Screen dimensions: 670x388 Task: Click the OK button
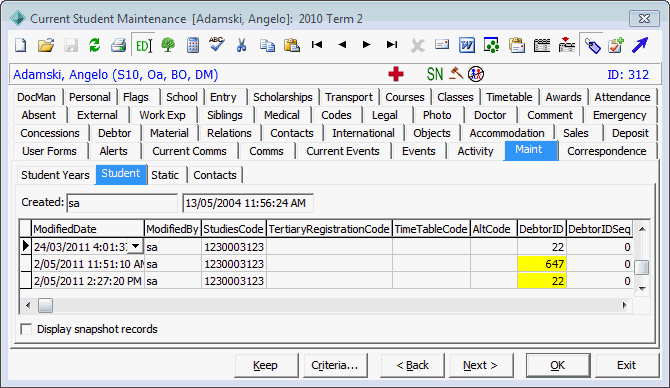(558, 365)
